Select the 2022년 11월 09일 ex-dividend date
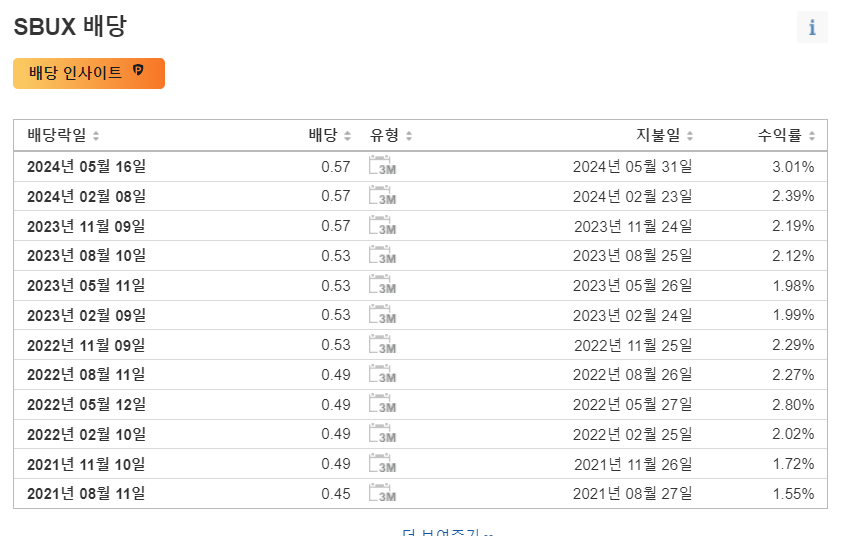 click(x=87, y=345)
